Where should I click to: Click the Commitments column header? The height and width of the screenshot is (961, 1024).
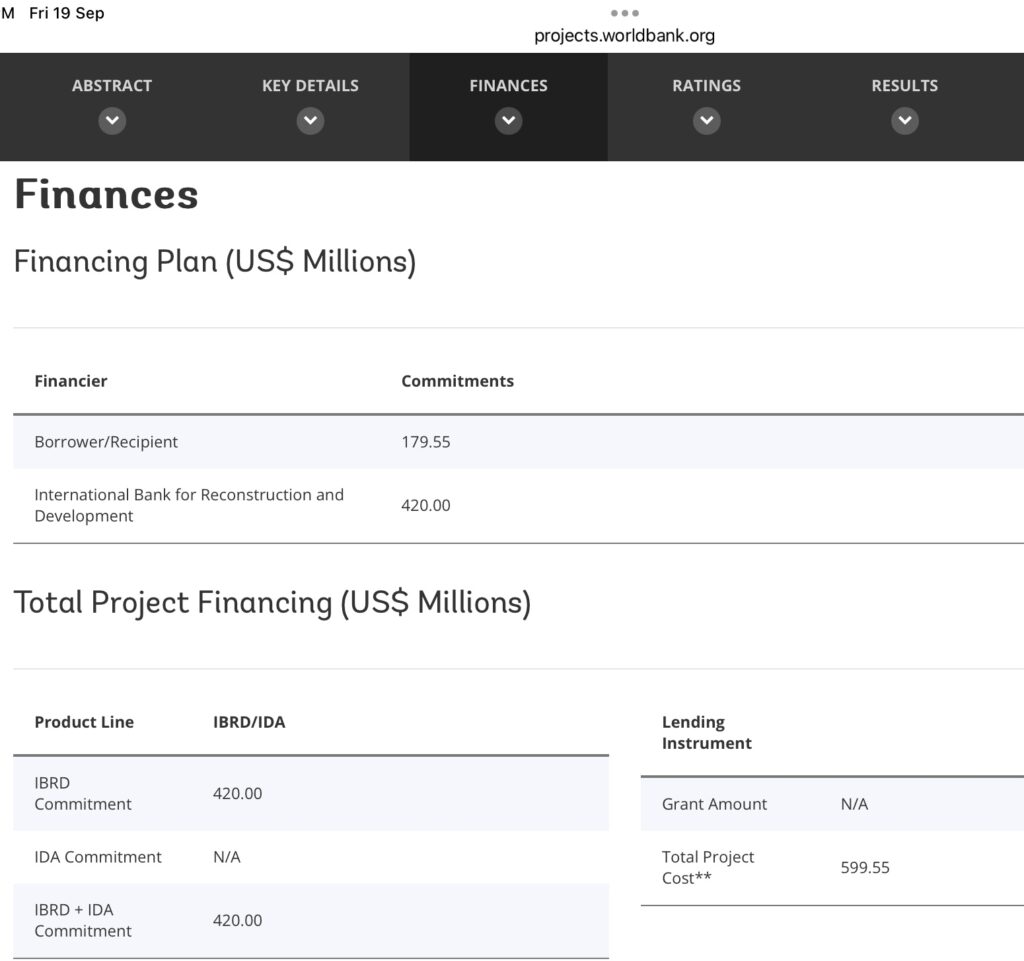[457, 381]
